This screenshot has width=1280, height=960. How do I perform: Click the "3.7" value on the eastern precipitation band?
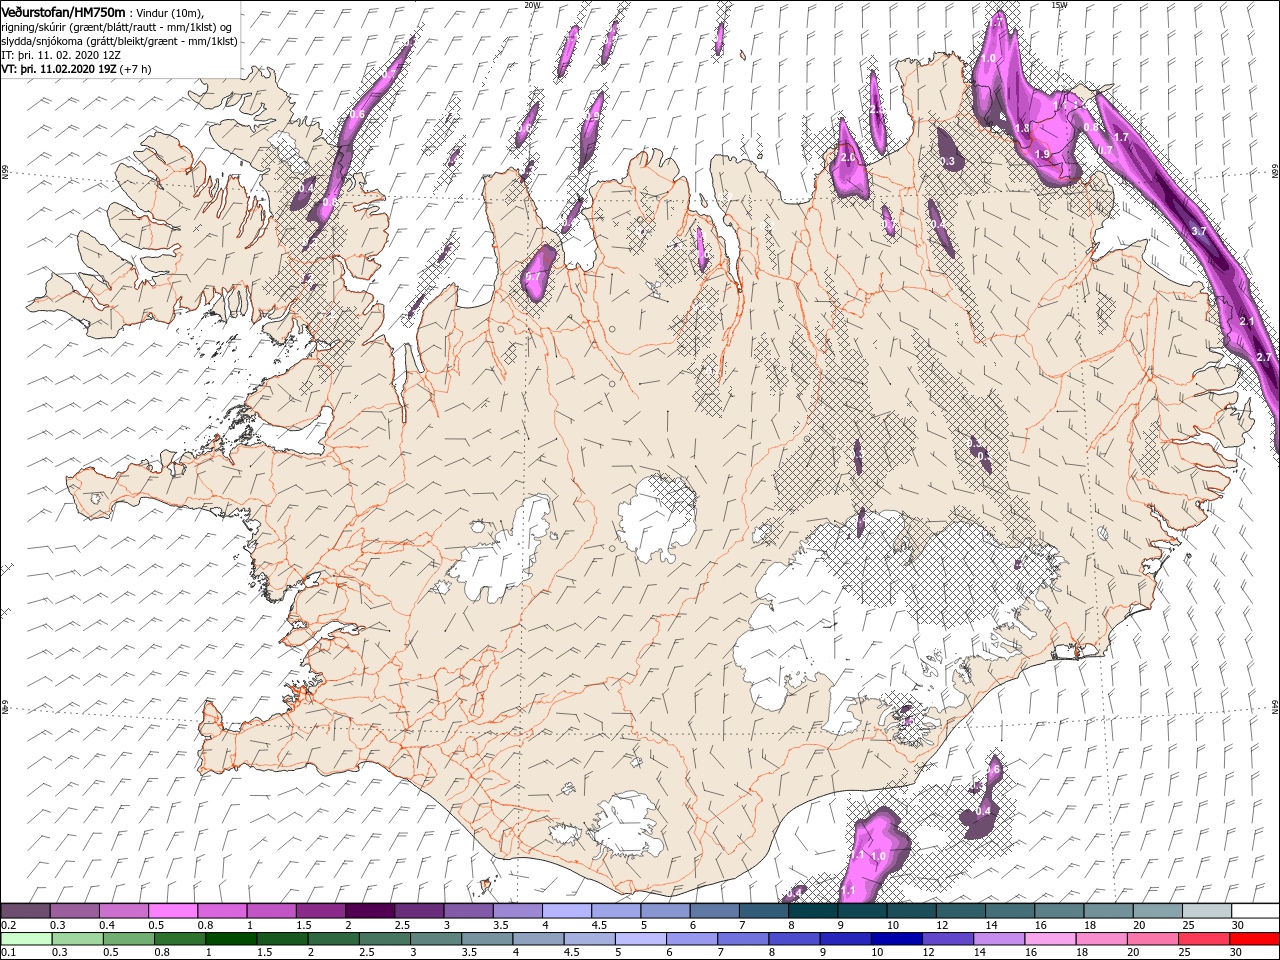click(1201, 231)
